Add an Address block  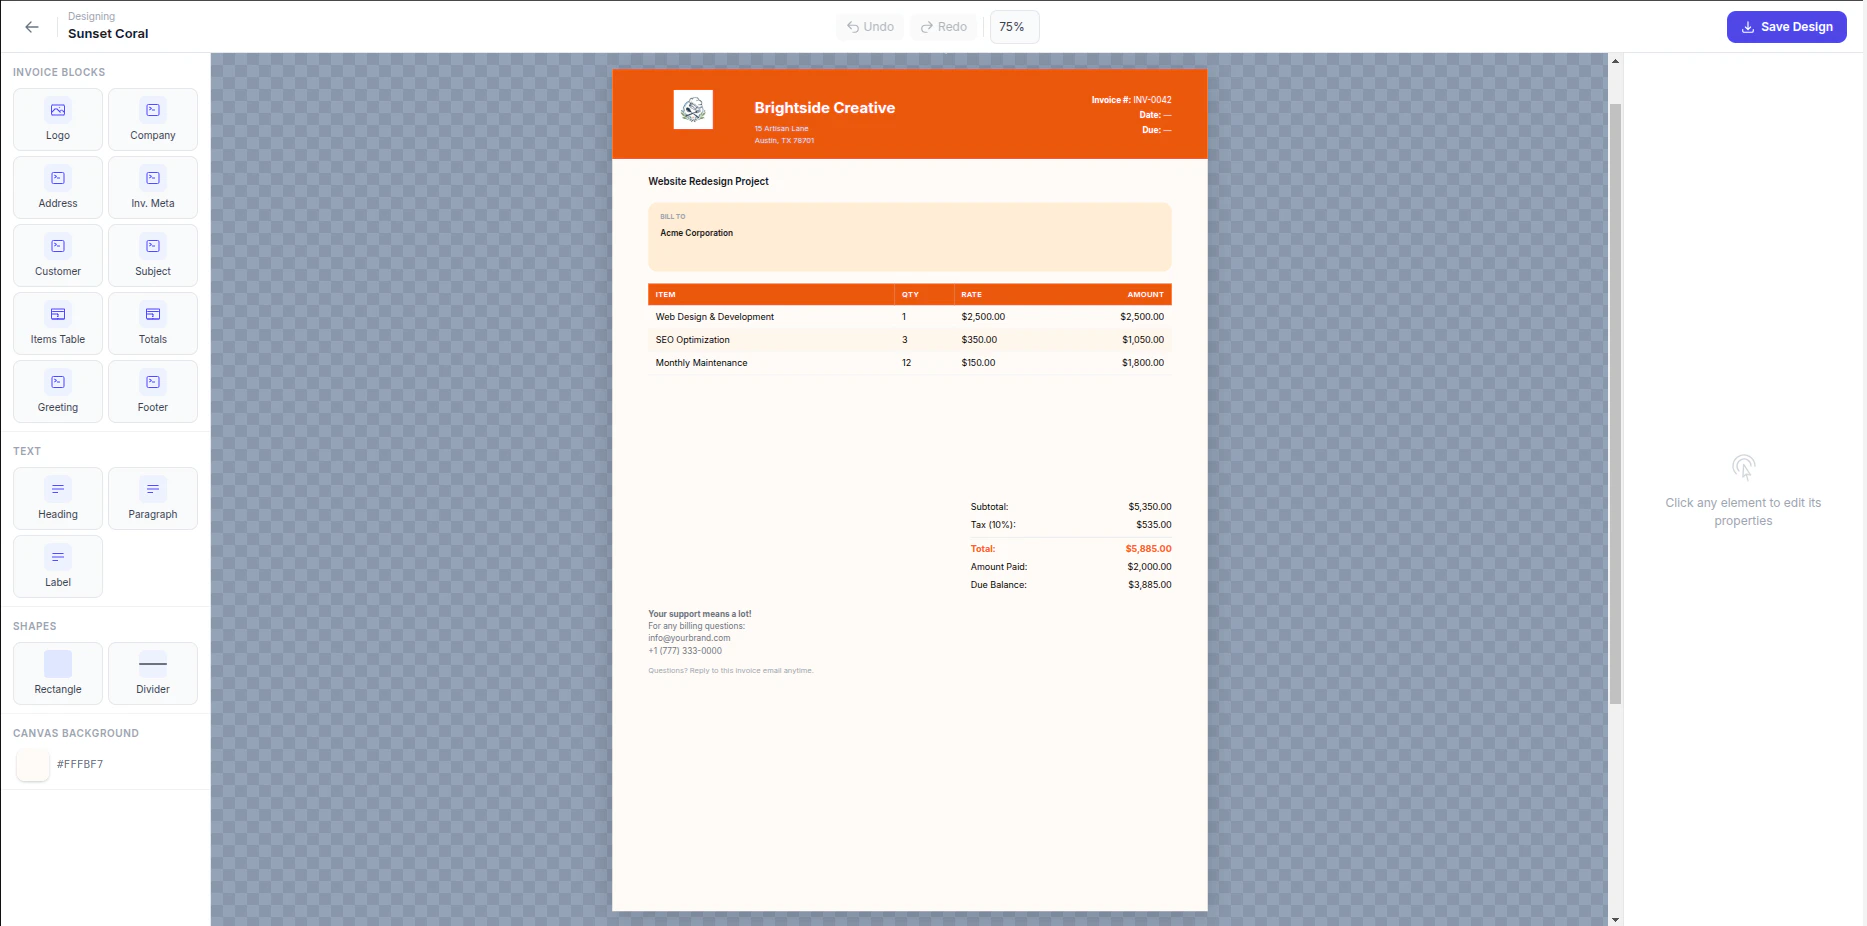point(58,188)
